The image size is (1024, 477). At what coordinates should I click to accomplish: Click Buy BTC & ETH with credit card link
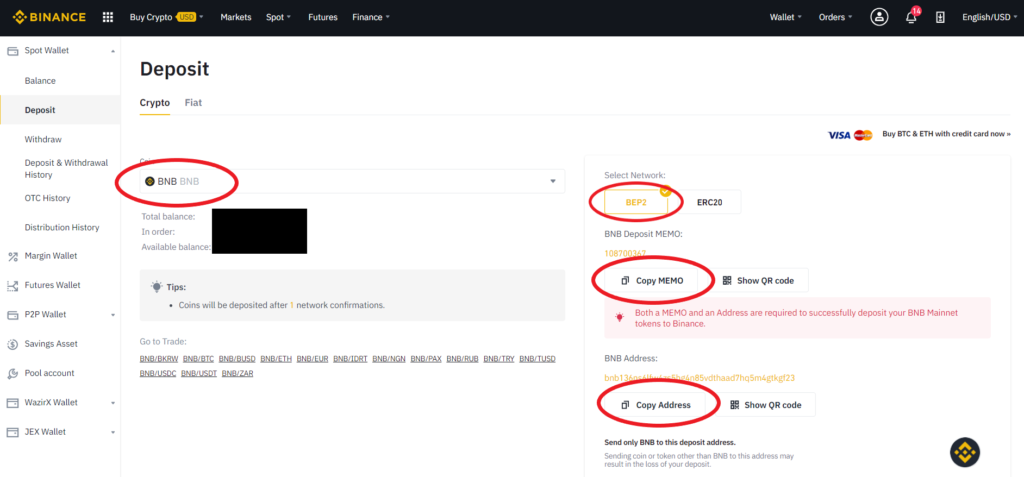pyautogui.click(x=946, y=134)
